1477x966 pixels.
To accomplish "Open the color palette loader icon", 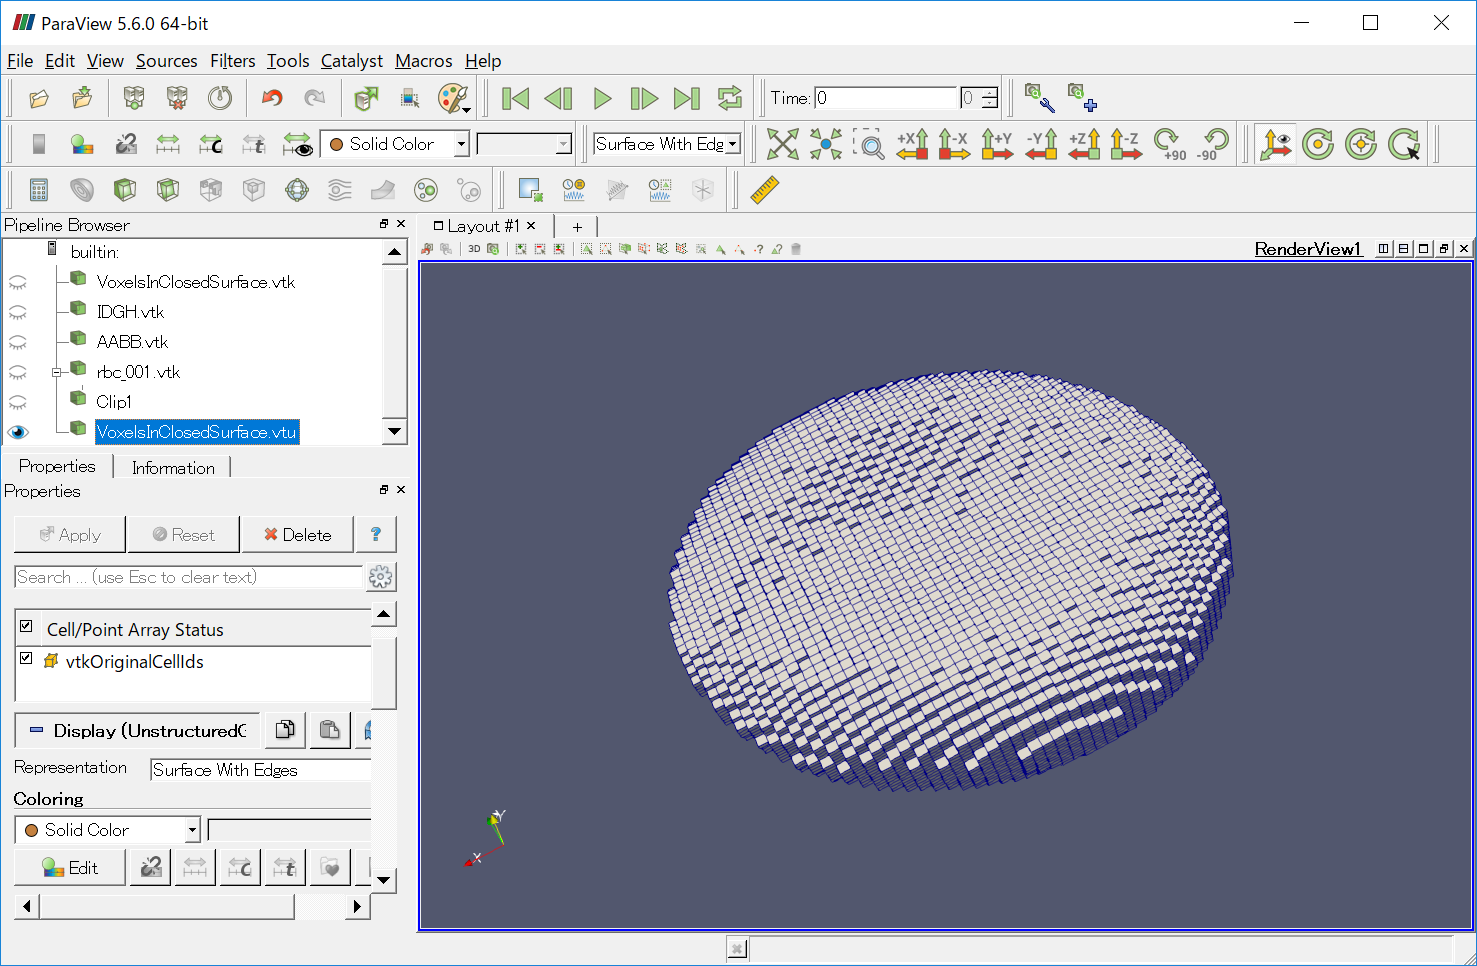I will (453, 98).
